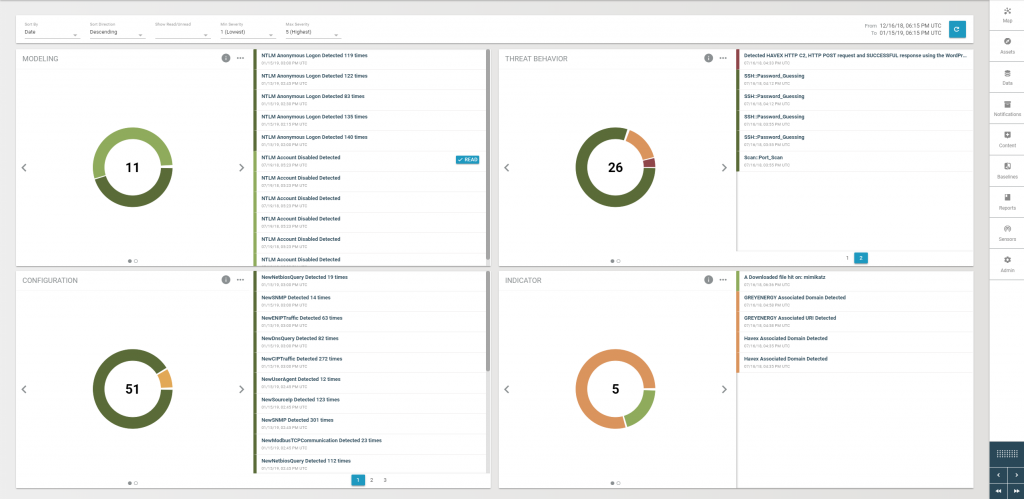
Task: Open mimikatz downloaded file hit notification
Action: tap(854, 280)
